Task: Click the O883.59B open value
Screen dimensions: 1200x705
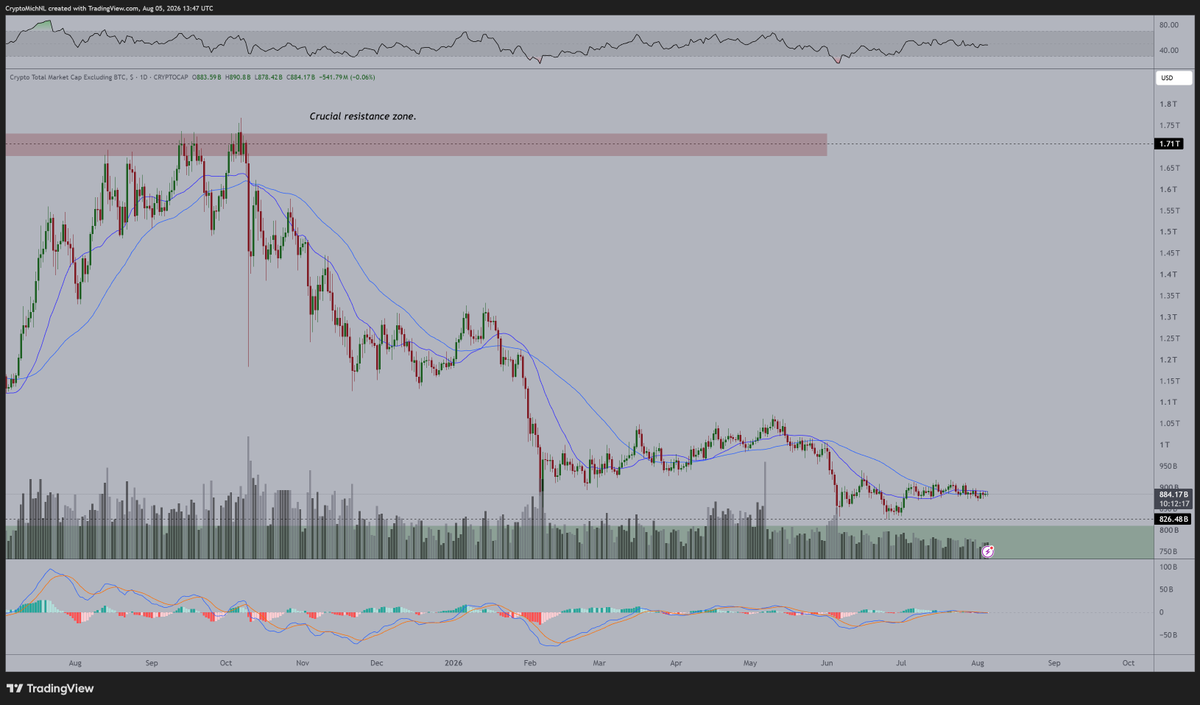Action: [207, 77]
